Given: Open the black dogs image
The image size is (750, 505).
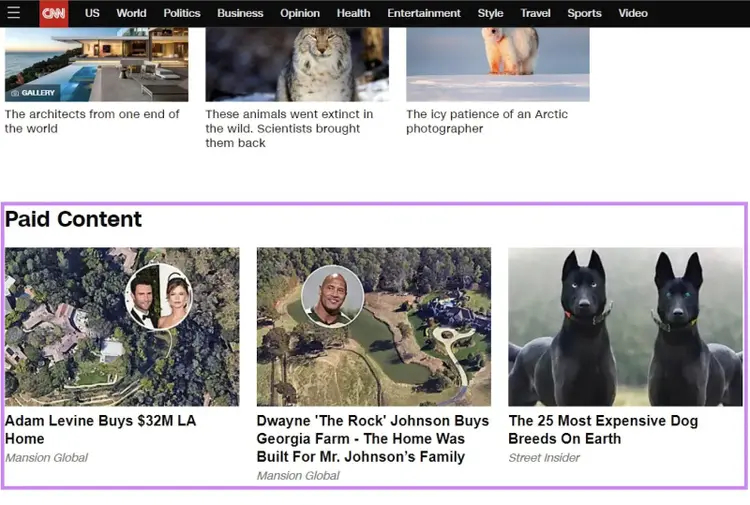Looking at the screenshot, I should 625,327.
